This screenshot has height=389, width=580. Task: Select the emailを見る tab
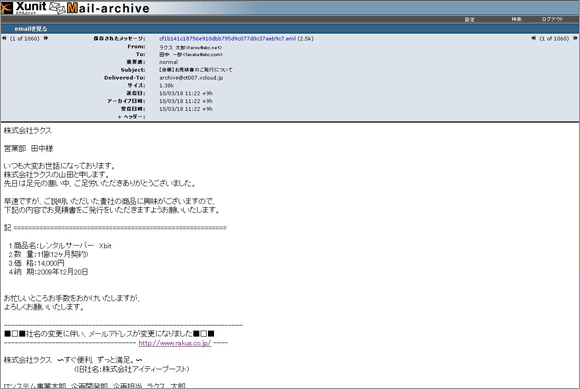click(31, 28)
